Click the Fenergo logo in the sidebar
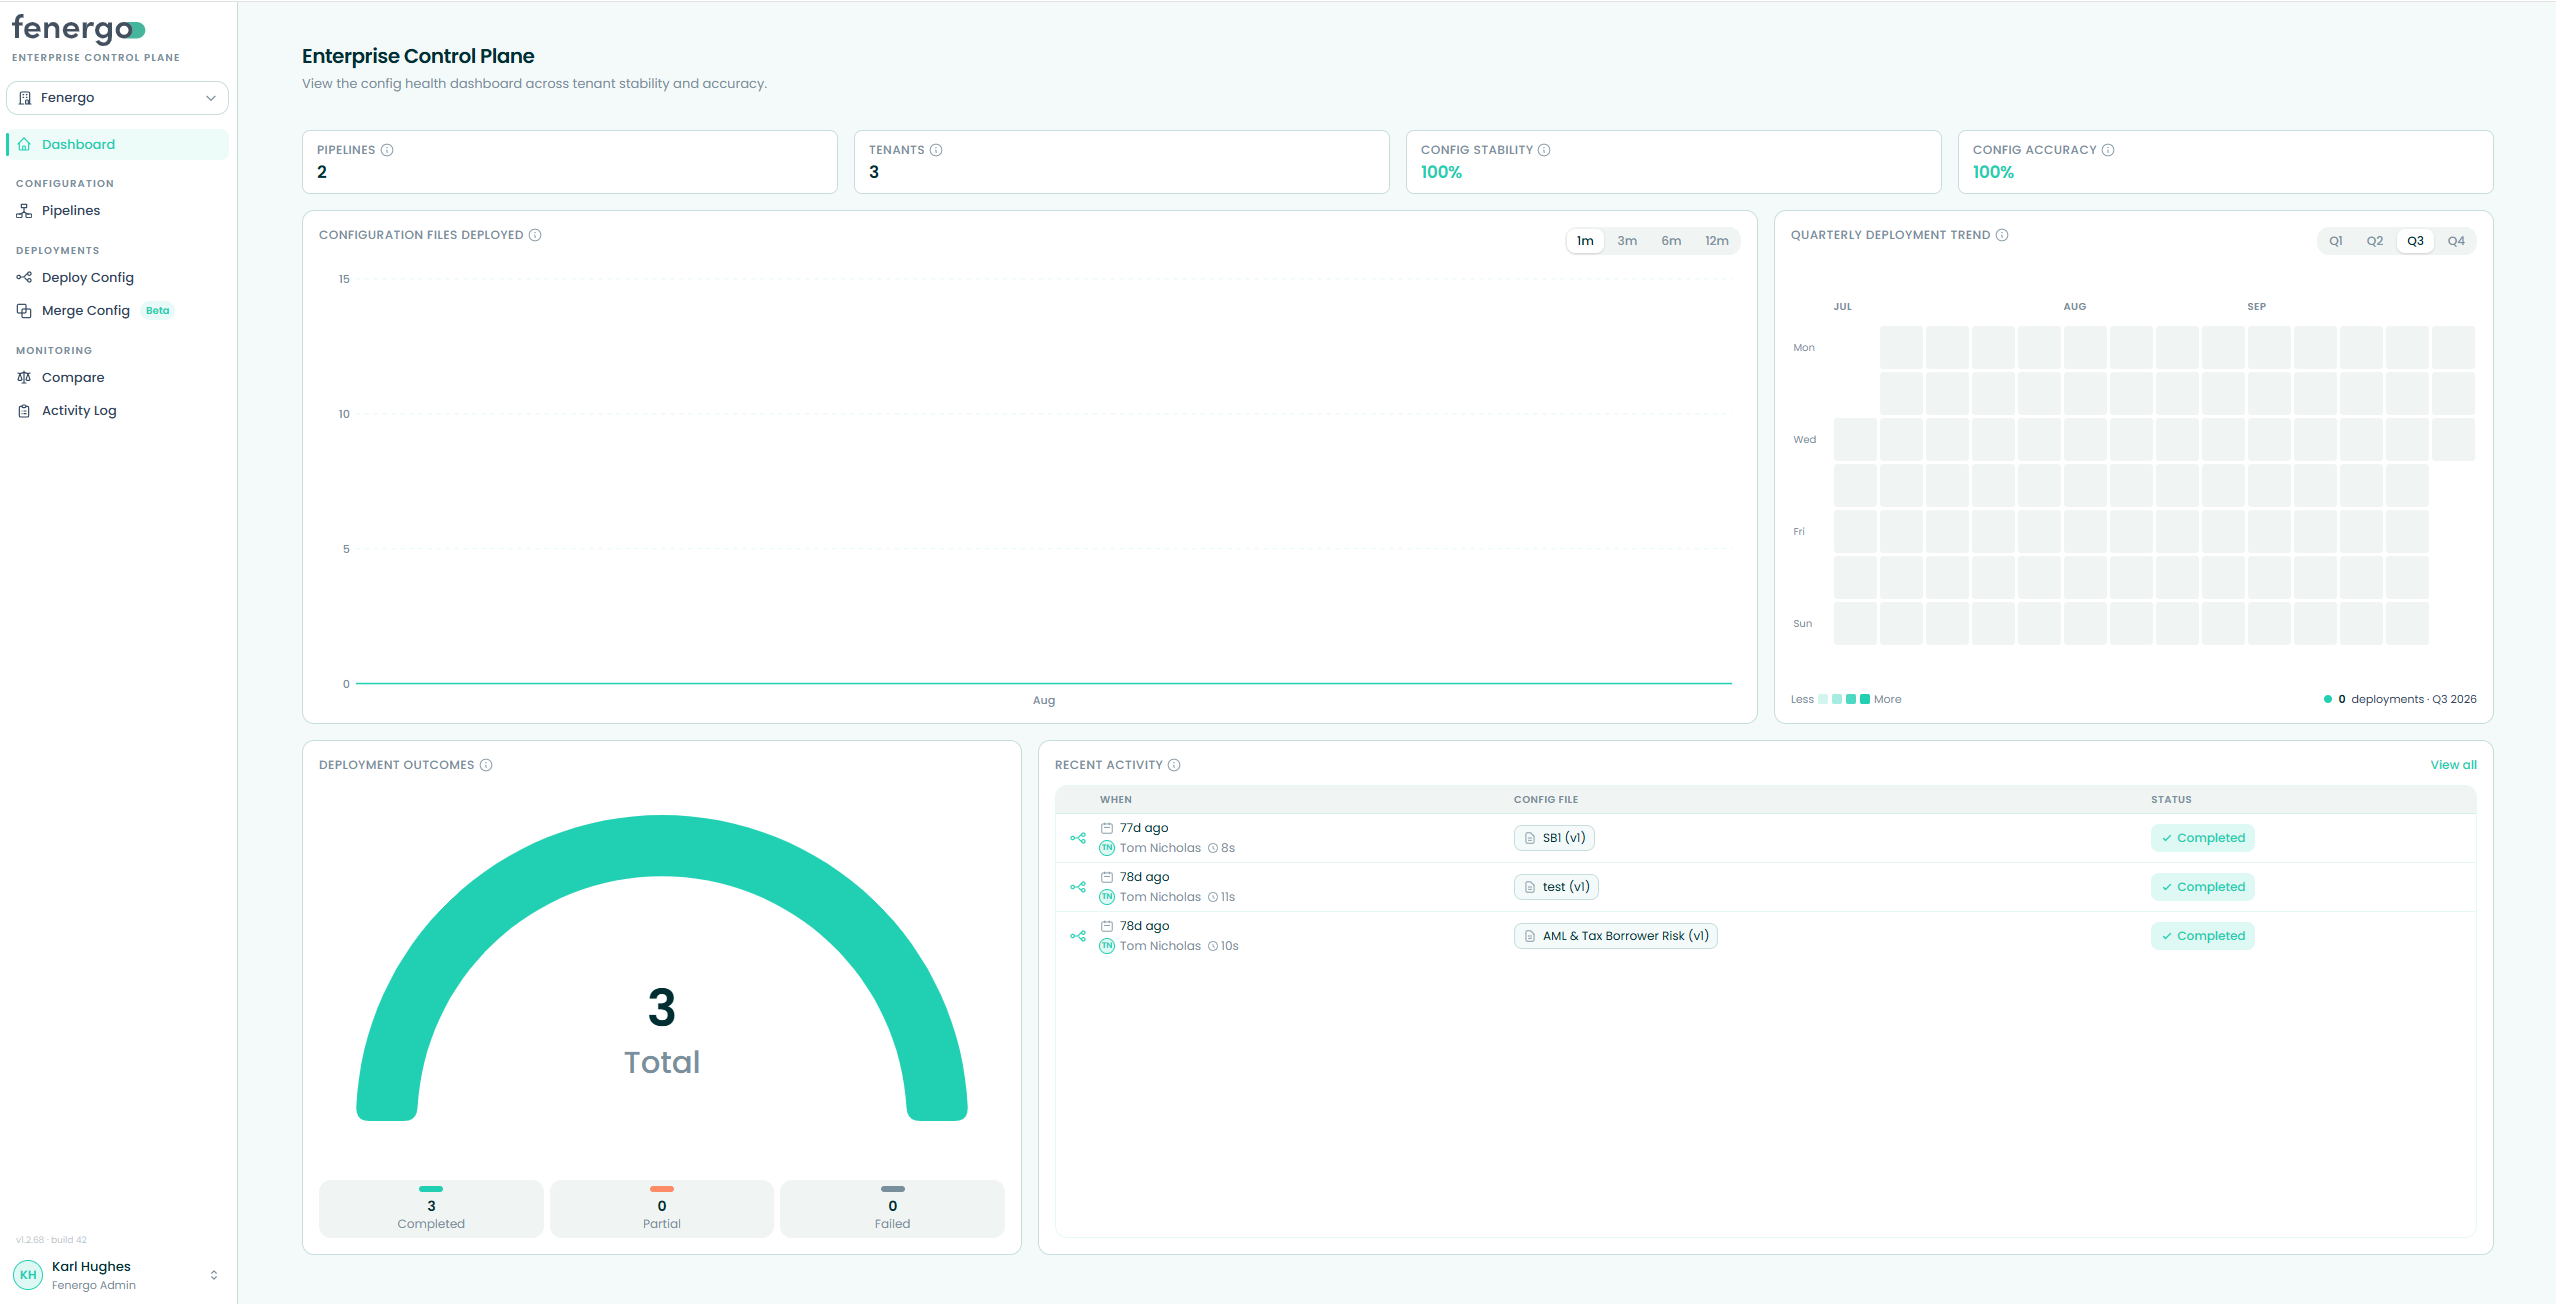Screen dimensions: 2556x1304 79,30
